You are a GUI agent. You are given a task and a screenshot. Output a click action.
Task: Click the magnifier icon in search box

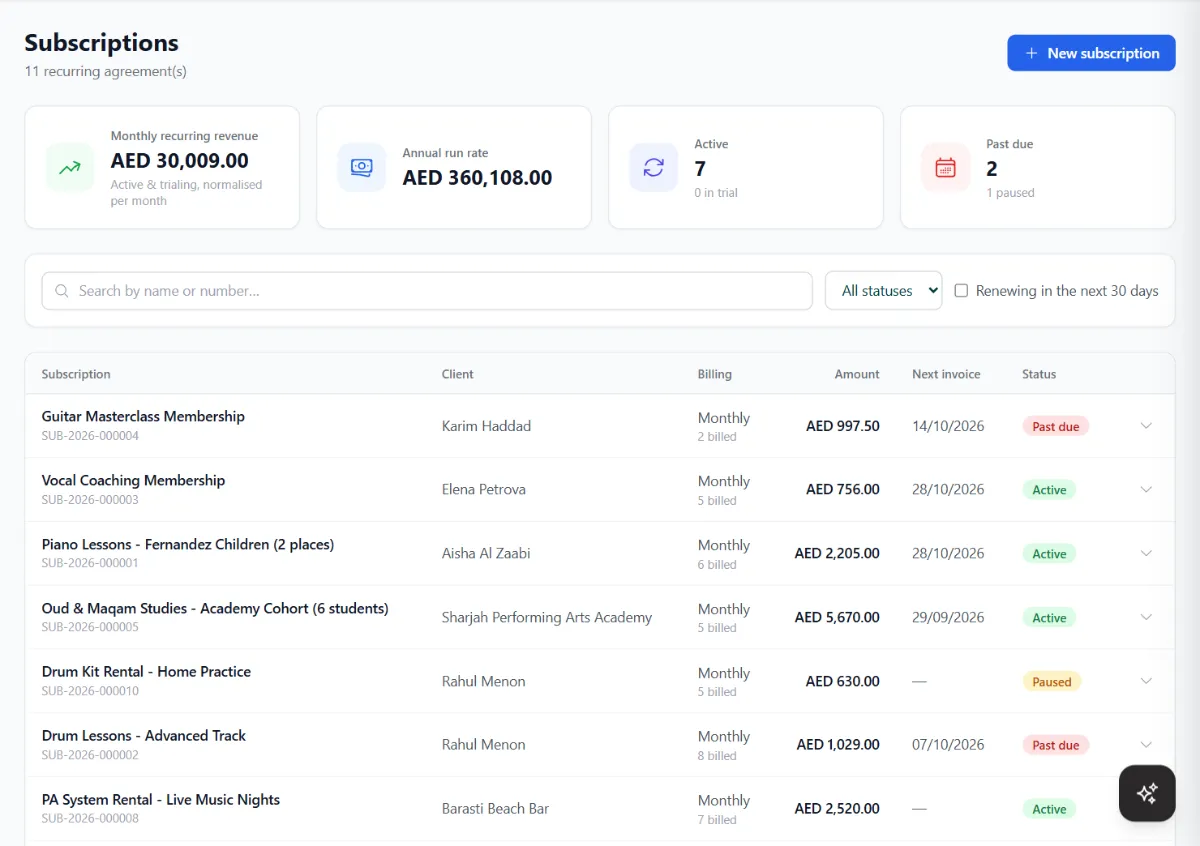(x=62, y=291)
